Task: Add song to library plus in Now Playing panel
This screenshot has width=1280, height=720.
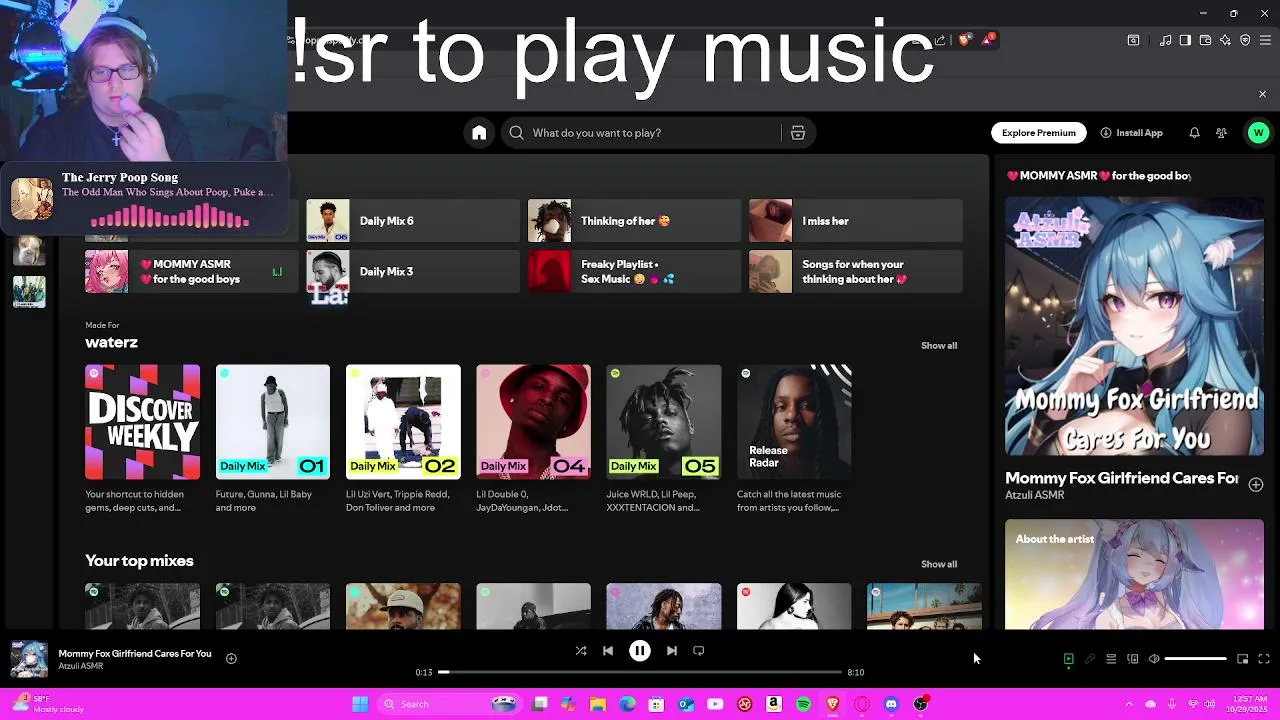Action: point(1256,485)
